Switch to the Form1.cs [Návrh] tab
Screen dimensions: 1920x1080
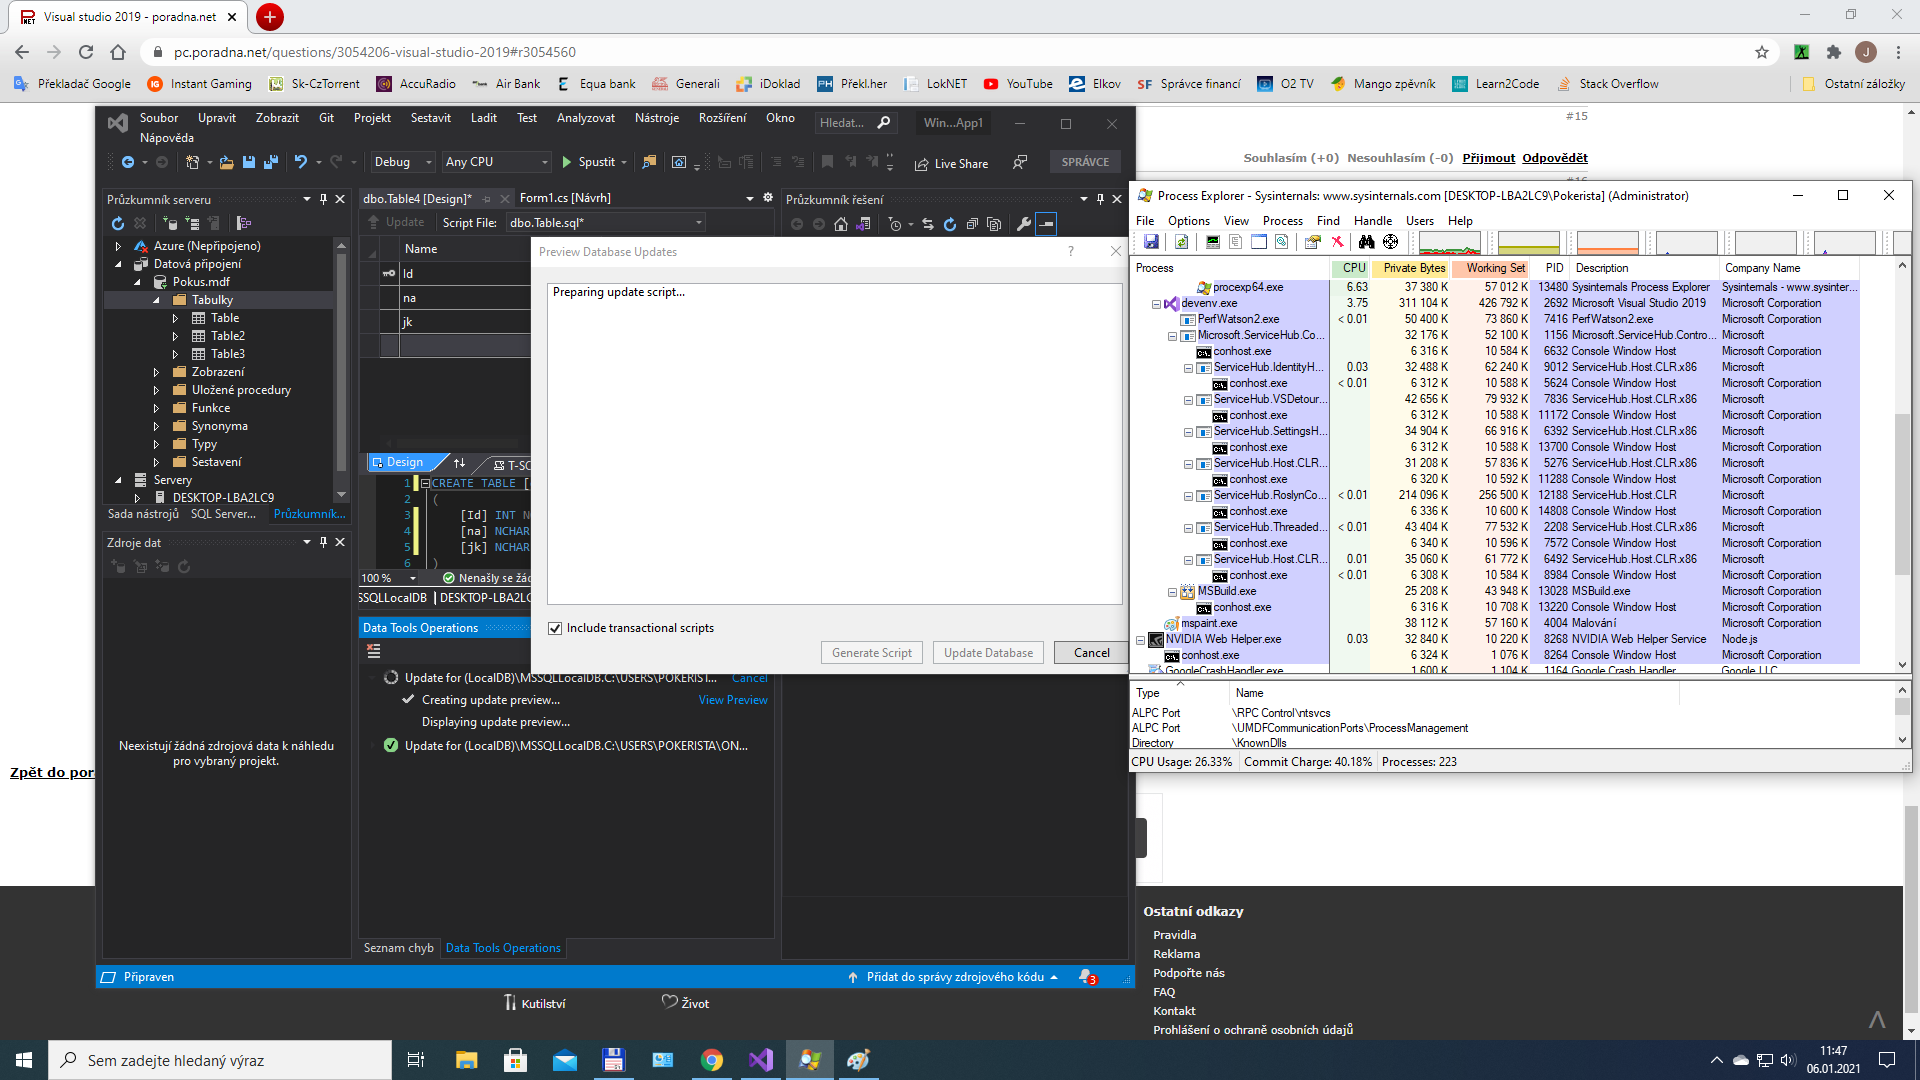565,198
